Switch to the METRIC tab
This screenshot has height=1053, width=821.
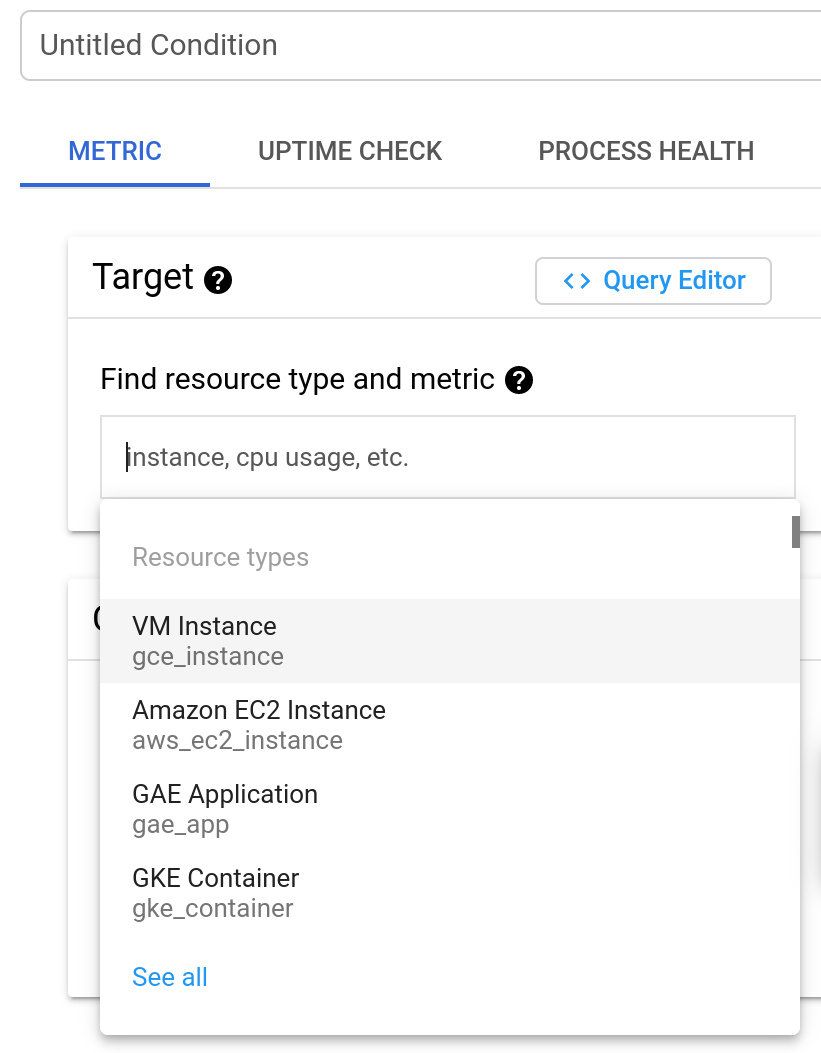click(x=115, y=151)
